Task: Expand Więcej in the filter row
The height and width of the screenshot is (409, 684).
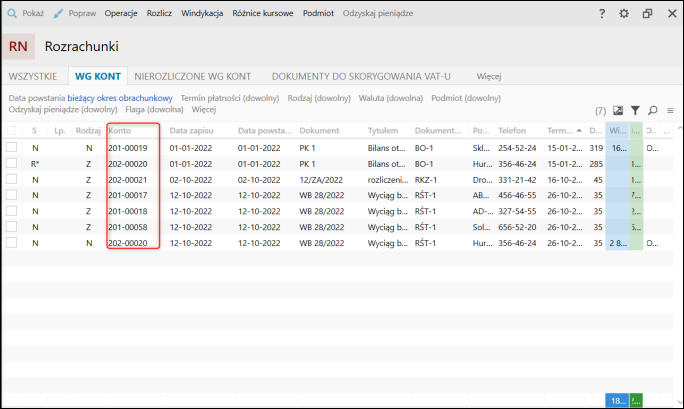Action: tap(204, 109)
